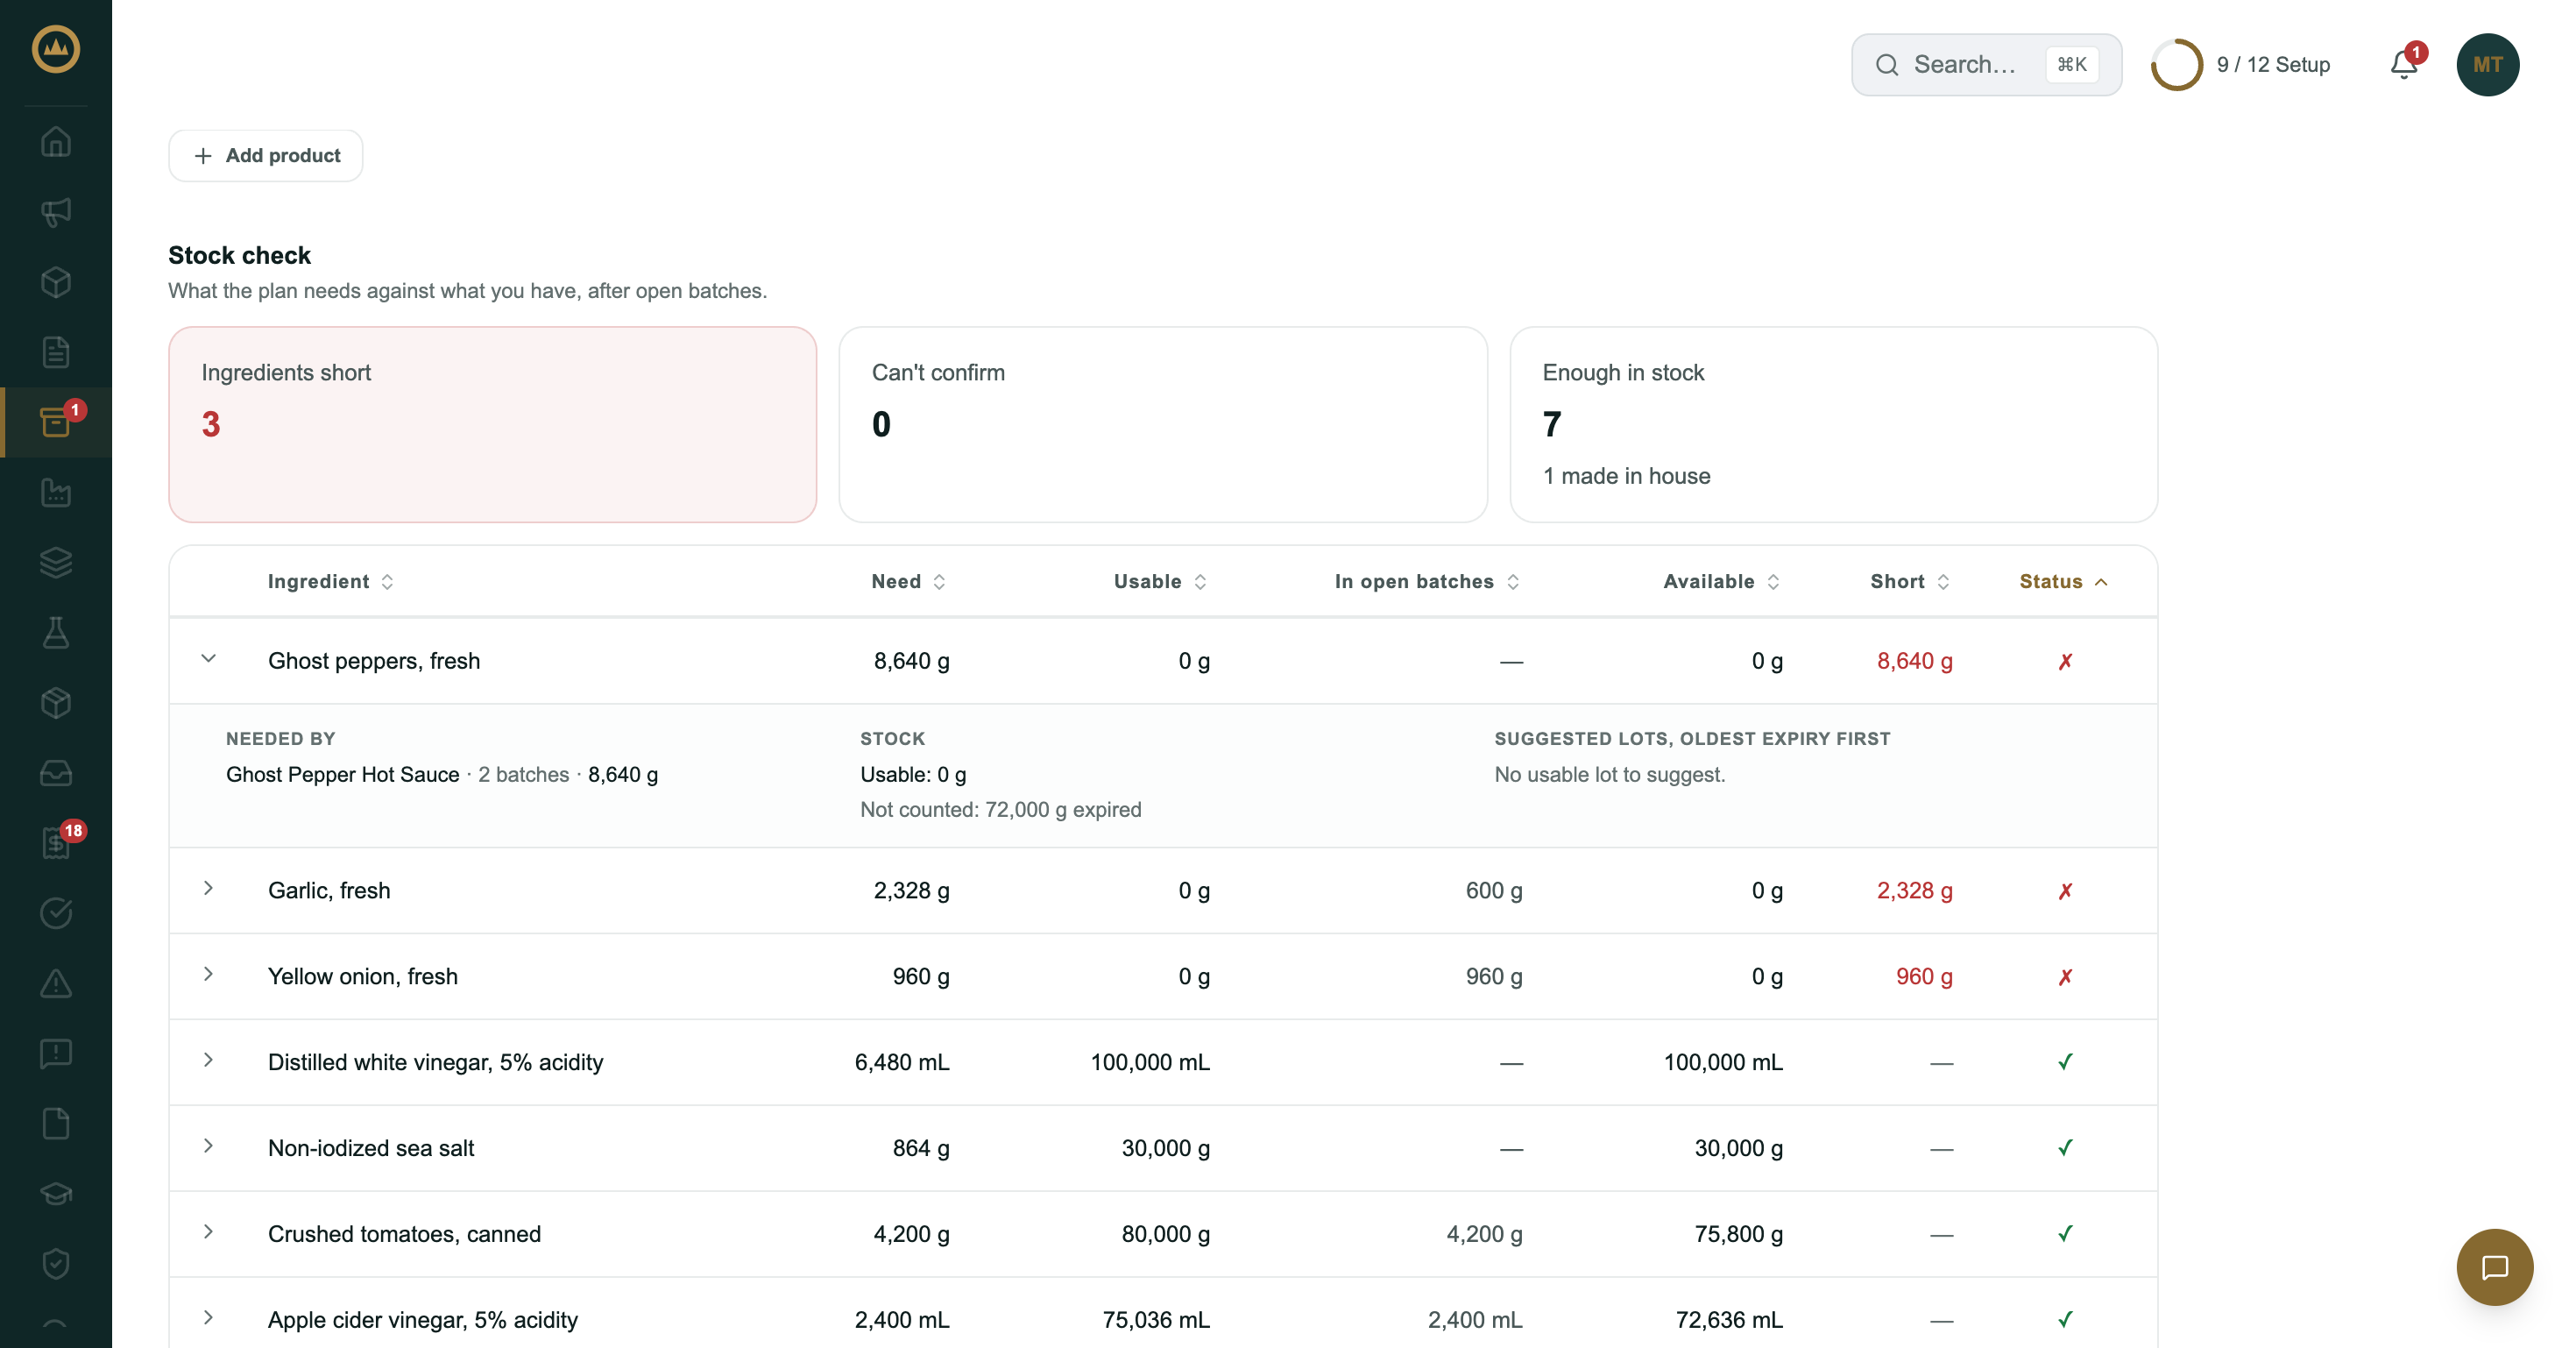Open the MT user avatar menu
Image resolution: width=2576 pixels, height=1348 pixels.
tap(2487, 65)
